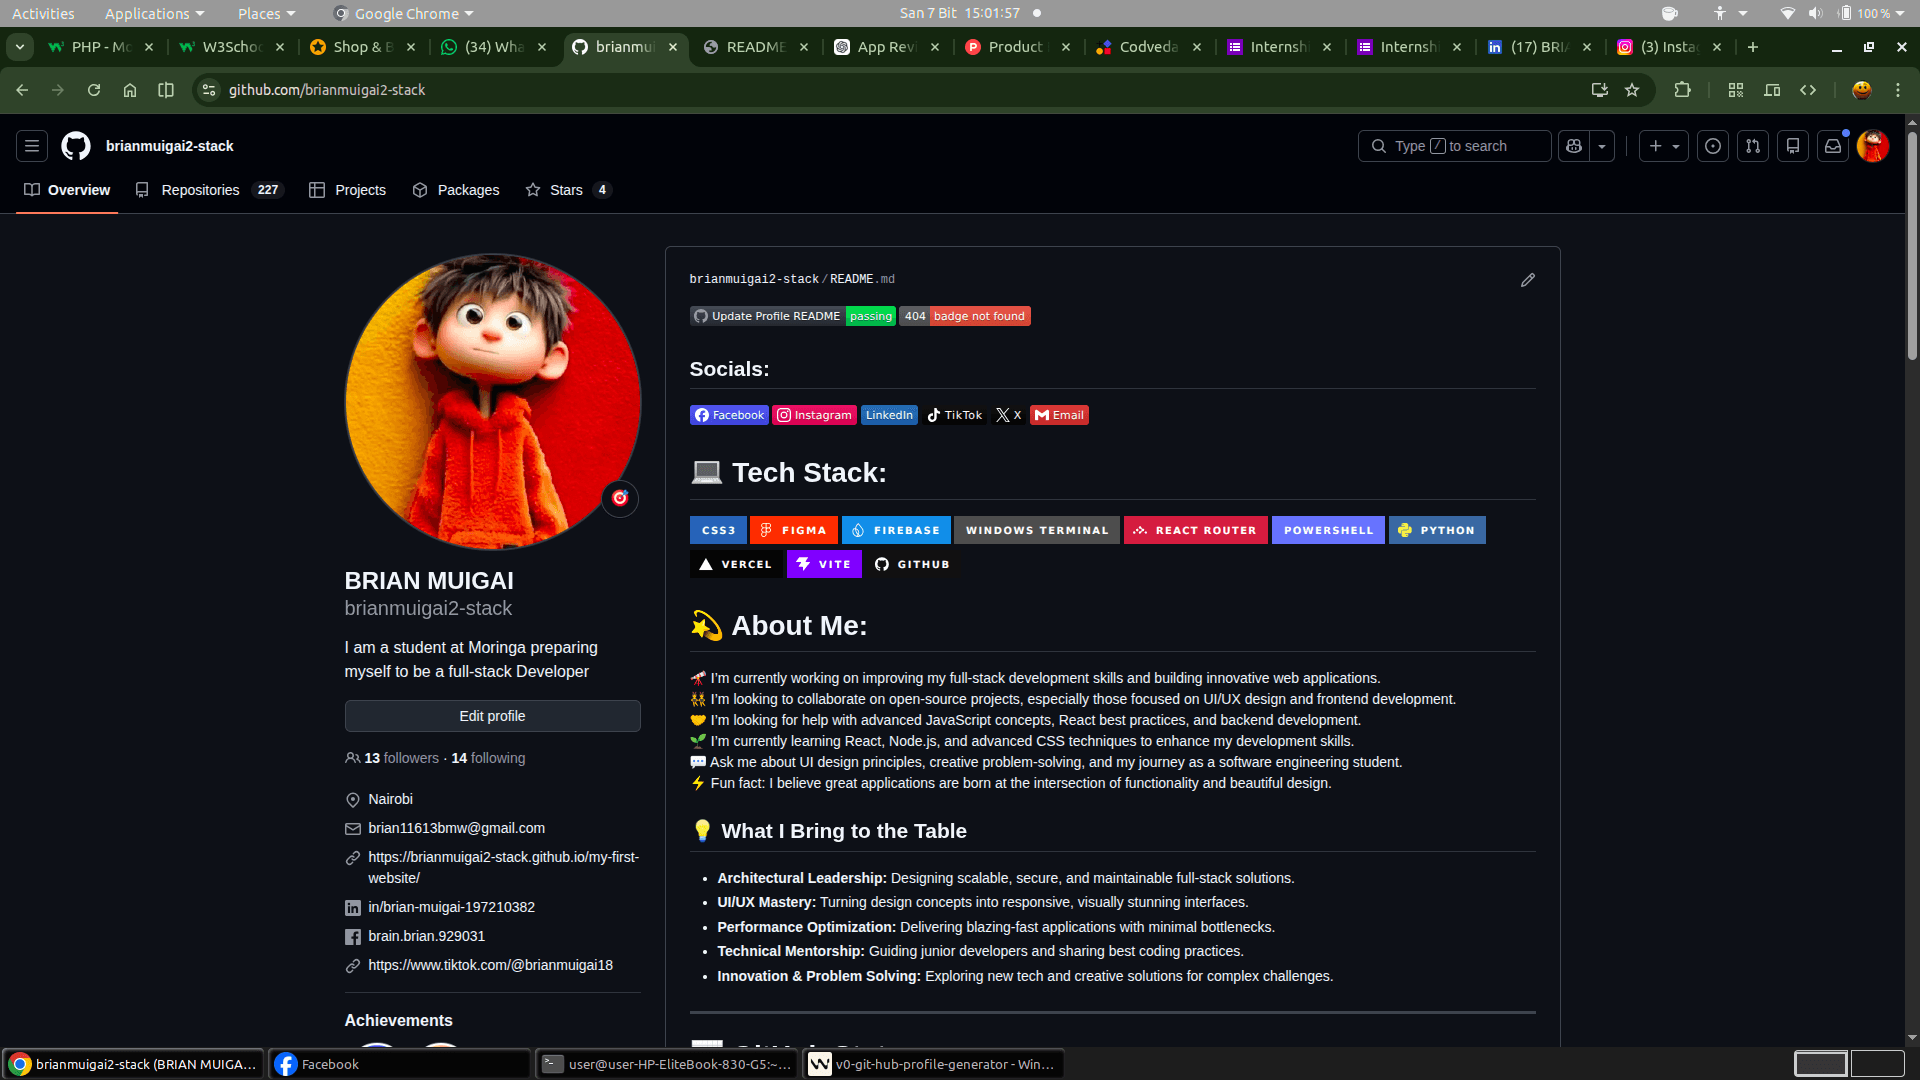Click the Edit profile button

click(492, 716)
